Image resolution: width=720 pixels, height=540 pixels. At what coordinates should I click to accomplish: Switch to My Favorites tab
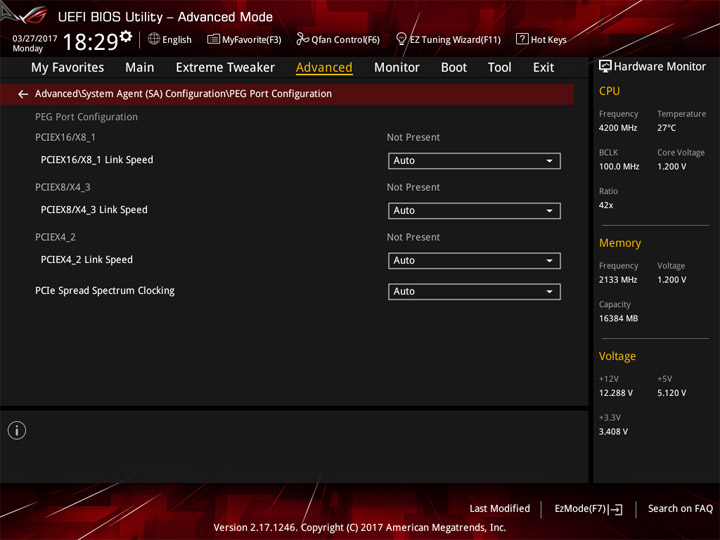click(68, 68)
